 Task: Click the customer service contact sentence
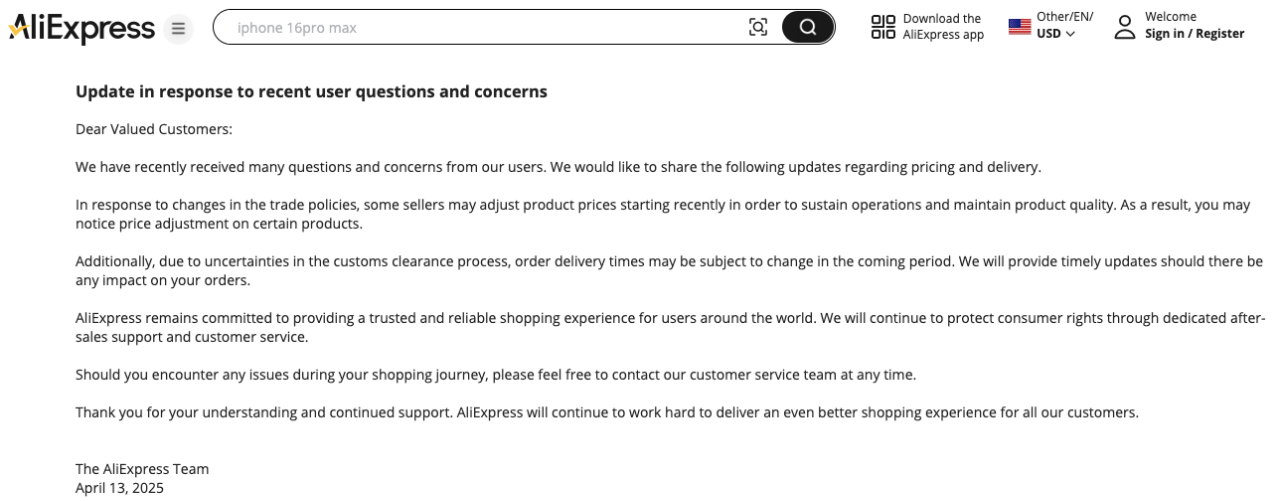[495, 375]
